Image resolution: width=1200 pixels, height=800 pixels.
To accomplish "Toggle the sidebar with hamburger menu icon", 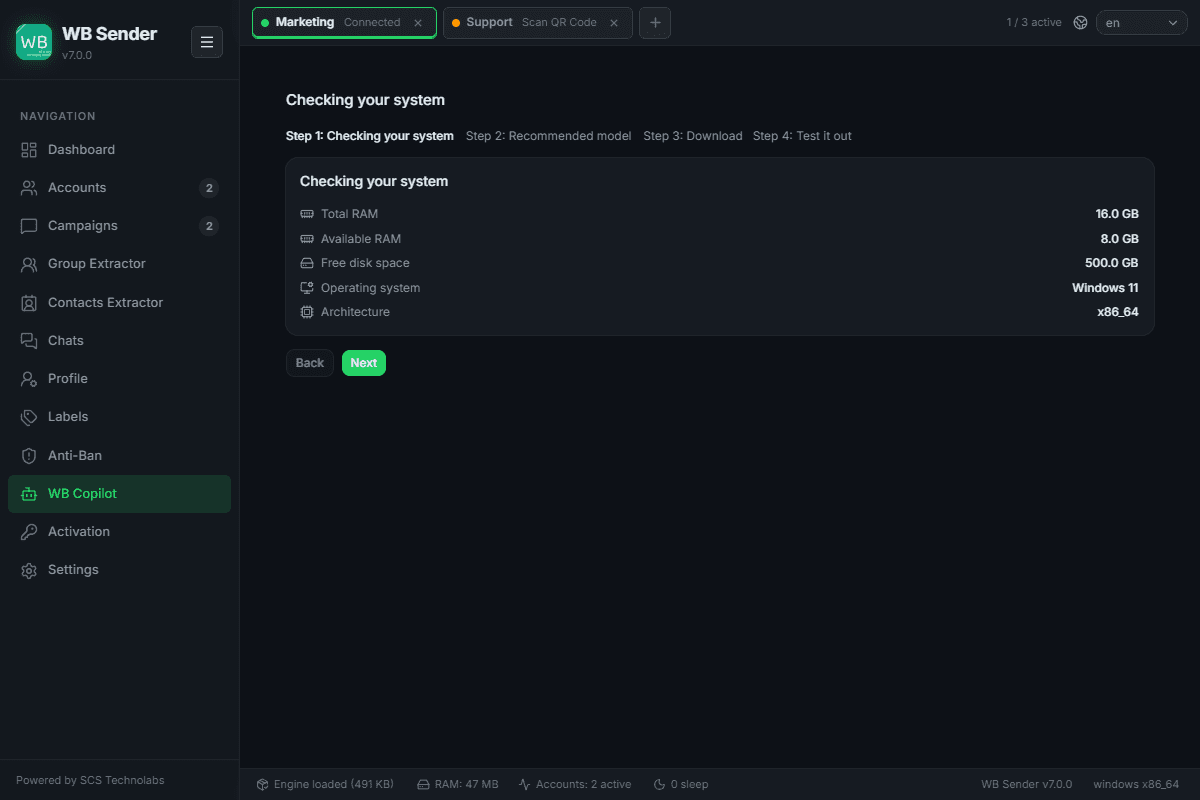I will coord(207,42).
